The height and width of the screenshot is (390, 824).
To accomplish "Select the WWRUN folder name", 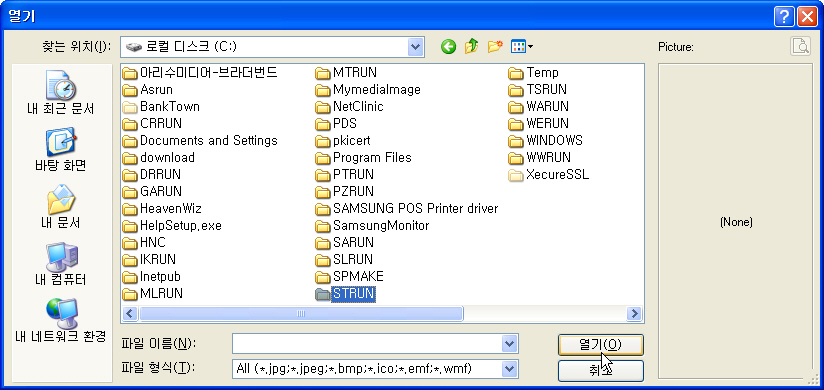I will point(549,157).
